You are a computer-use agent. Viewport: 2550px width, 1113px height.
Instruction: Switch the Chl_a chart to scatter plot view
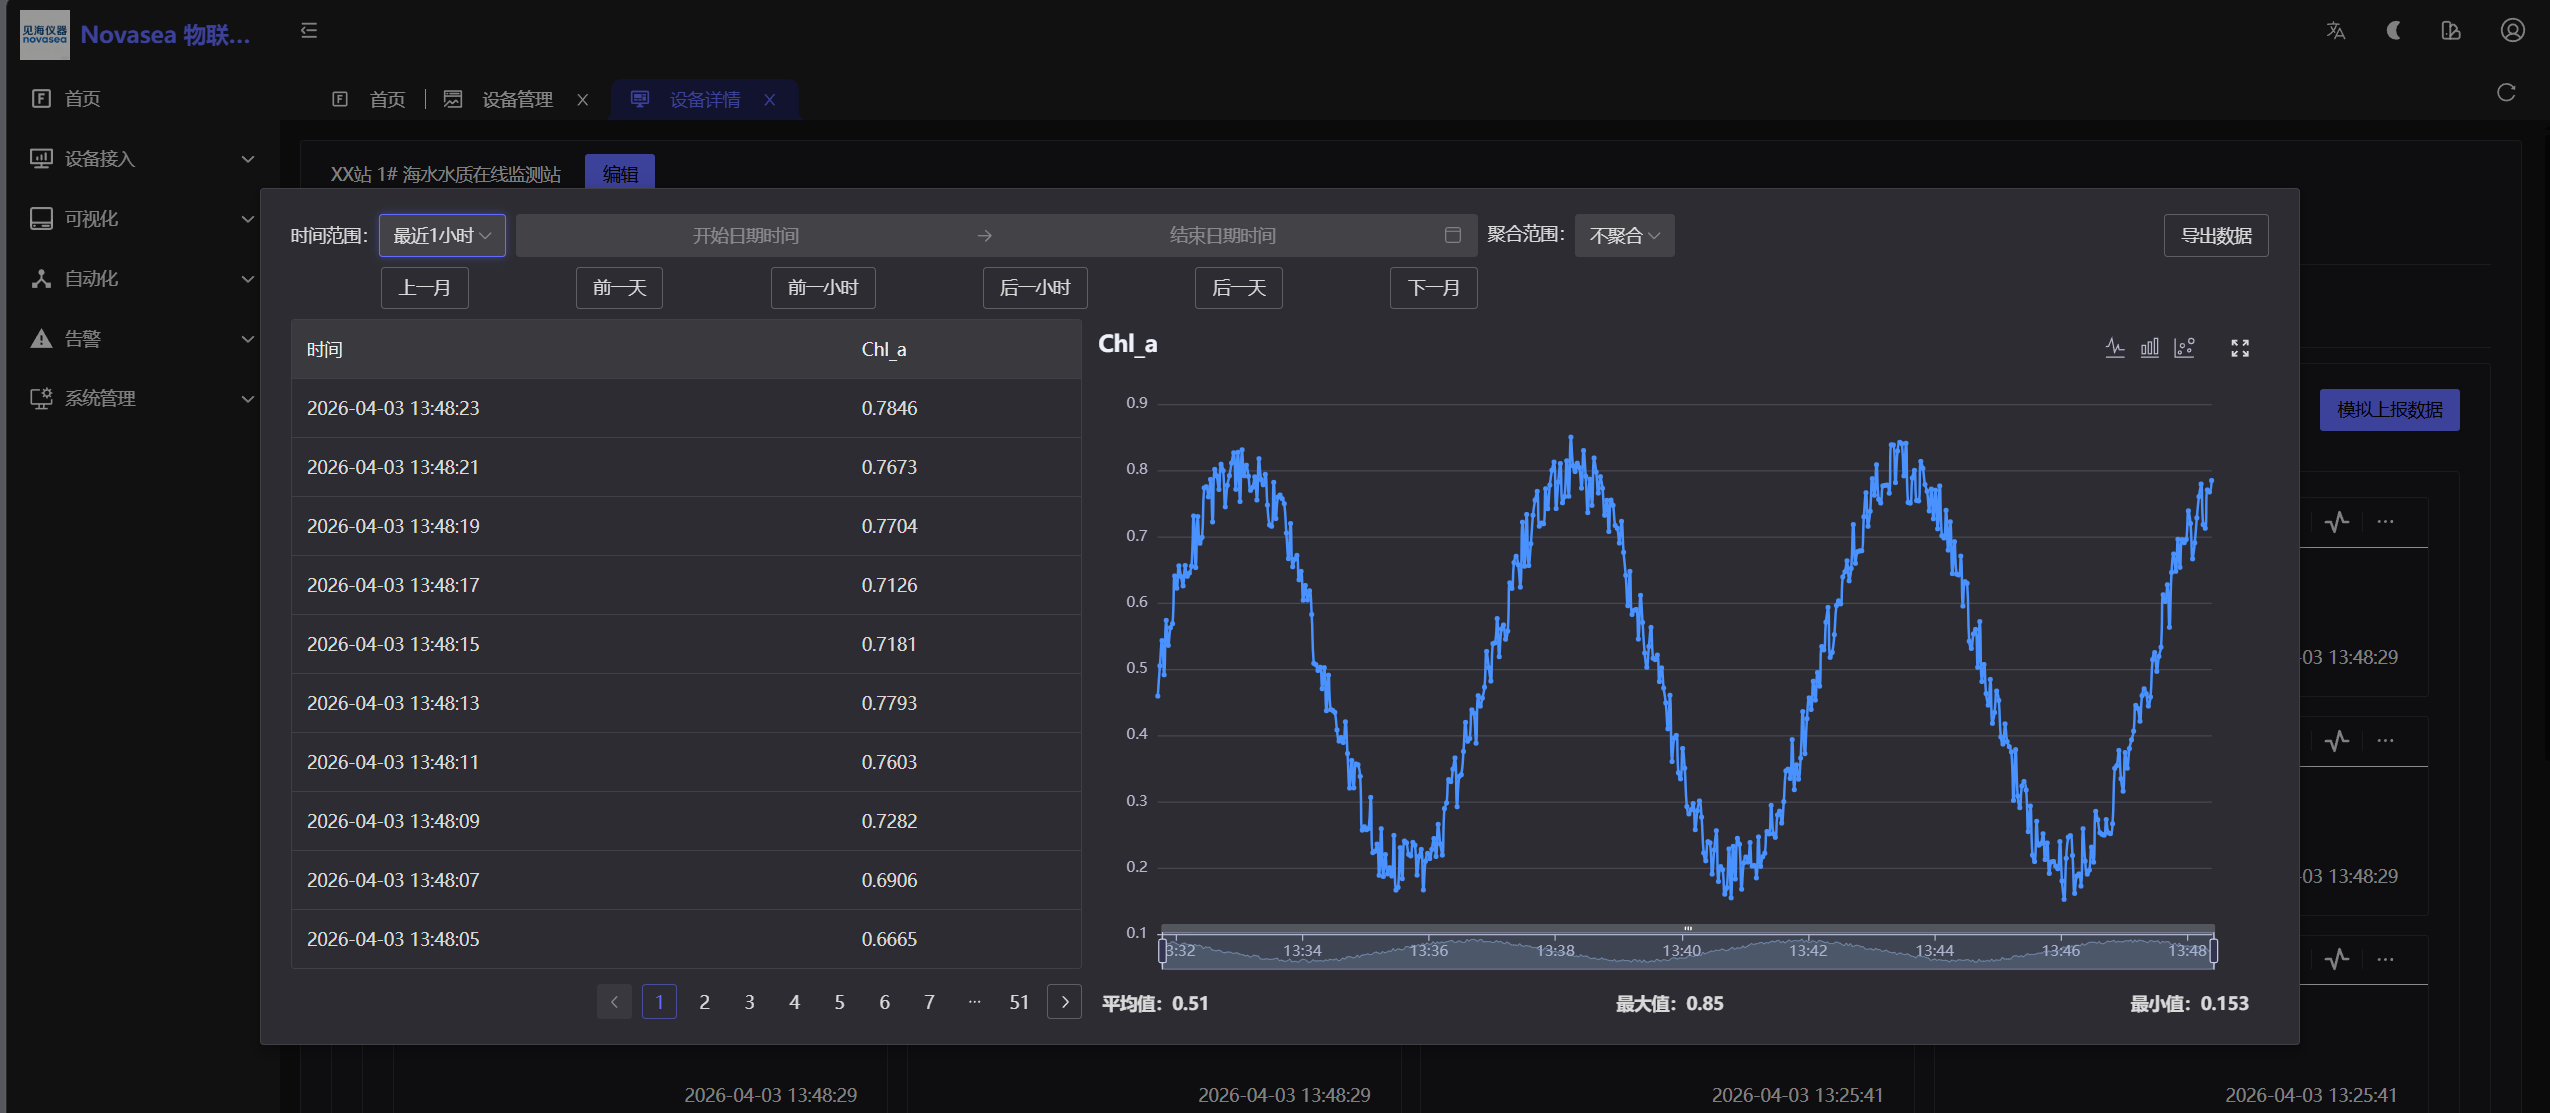(x=2185, y=347)
